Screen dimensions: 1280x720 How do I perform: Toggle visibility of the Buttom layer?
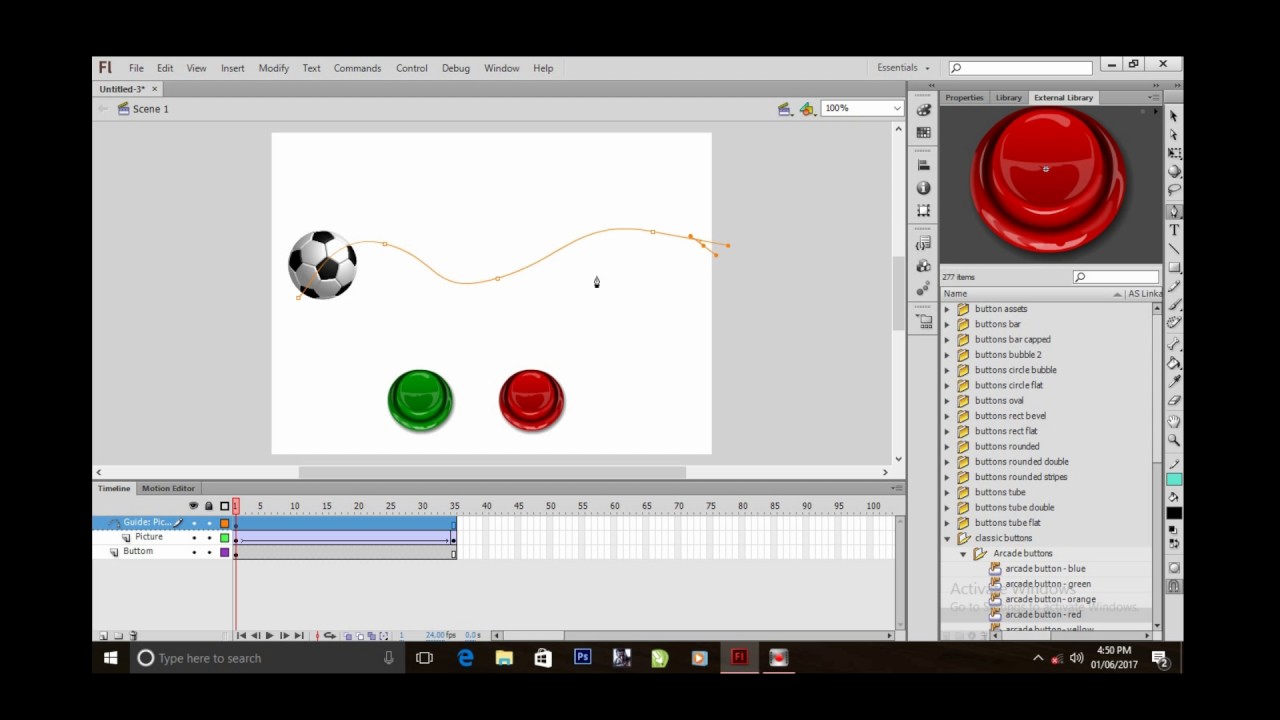(194, 552)
